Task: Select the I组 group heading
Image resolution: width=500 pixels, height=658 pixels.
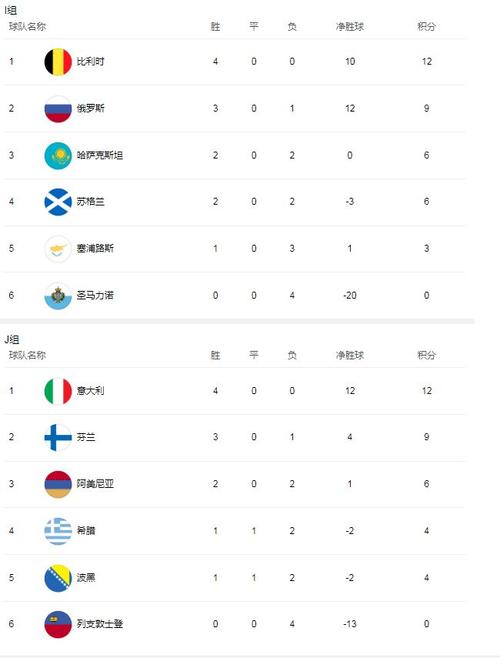Action: click(10, 10)
